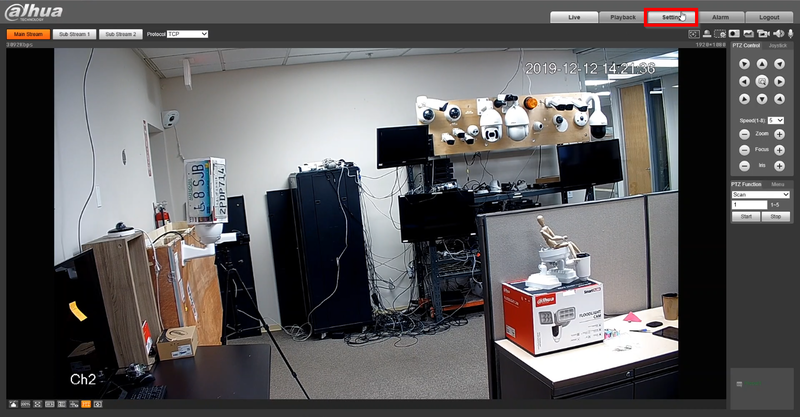This screenshot has width=800, height=417.
Task: Click the regional focus icon in top toolbar
Action: click(693, 34)
